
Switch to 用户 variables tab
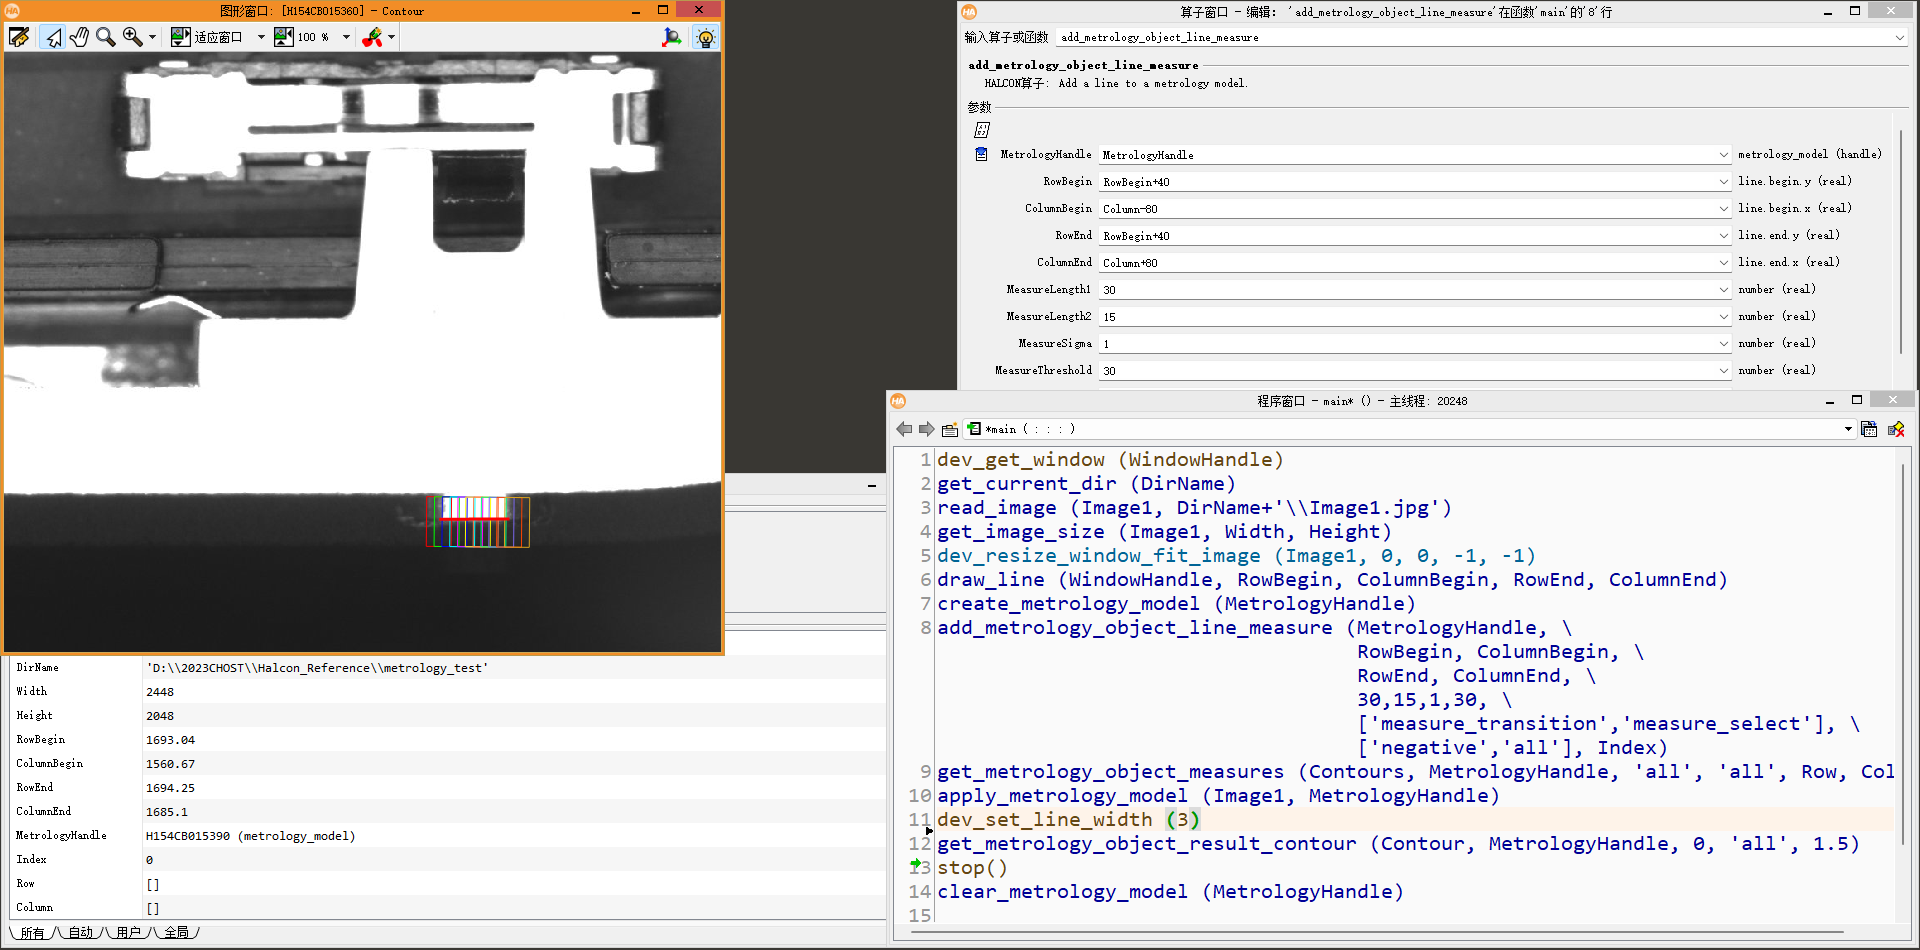coord(128,933)
